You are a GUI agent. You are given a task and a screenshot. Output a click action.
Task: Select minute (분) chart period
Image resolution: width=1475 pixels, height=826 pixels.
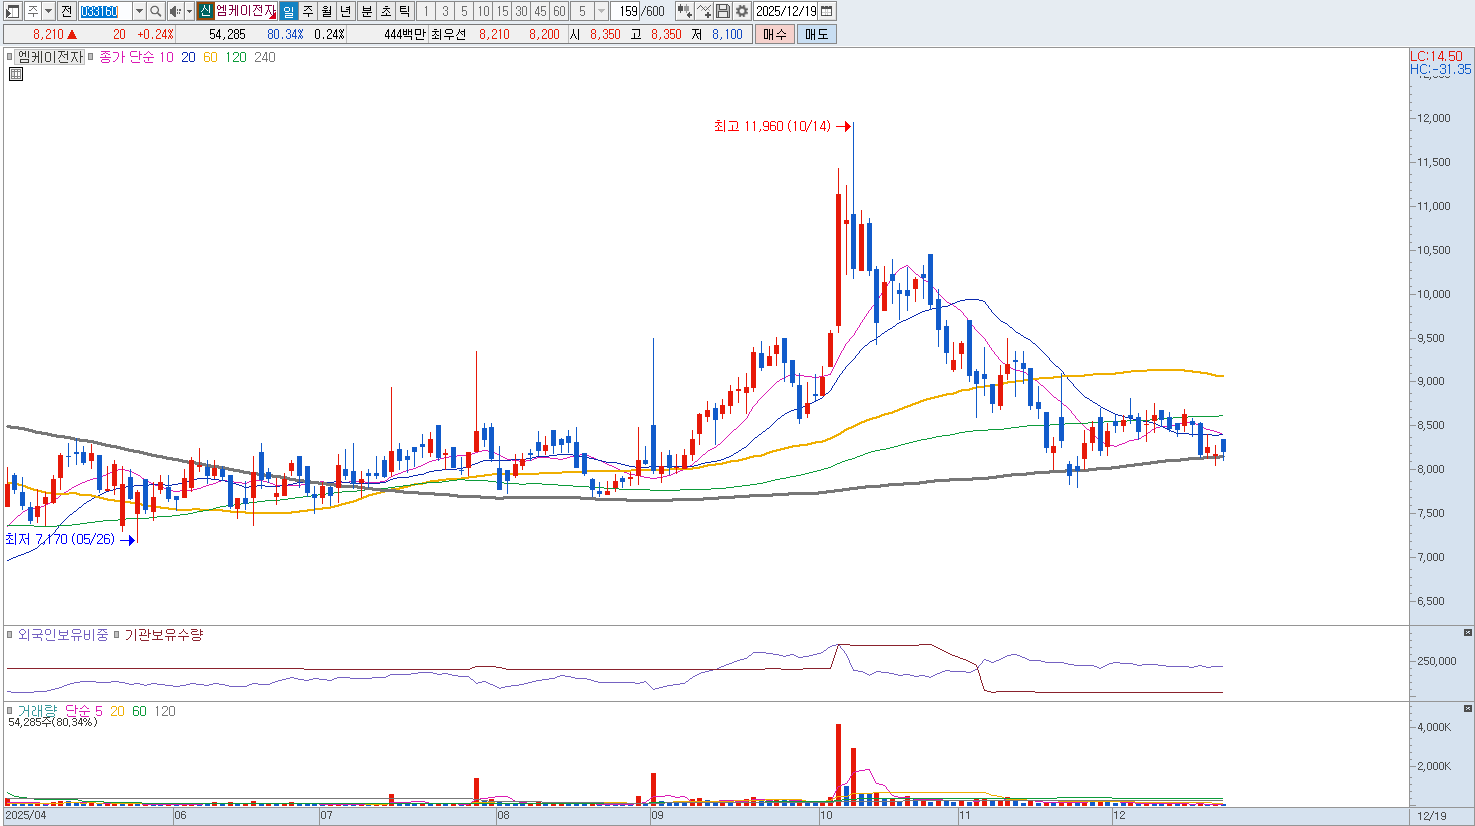(366, 11)
